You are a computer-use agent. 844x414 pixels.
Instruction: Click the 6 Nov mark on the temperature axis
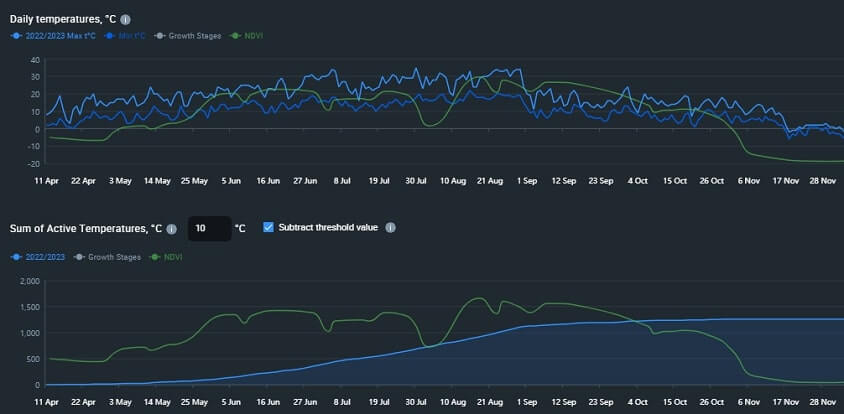[x=748, y=181]
